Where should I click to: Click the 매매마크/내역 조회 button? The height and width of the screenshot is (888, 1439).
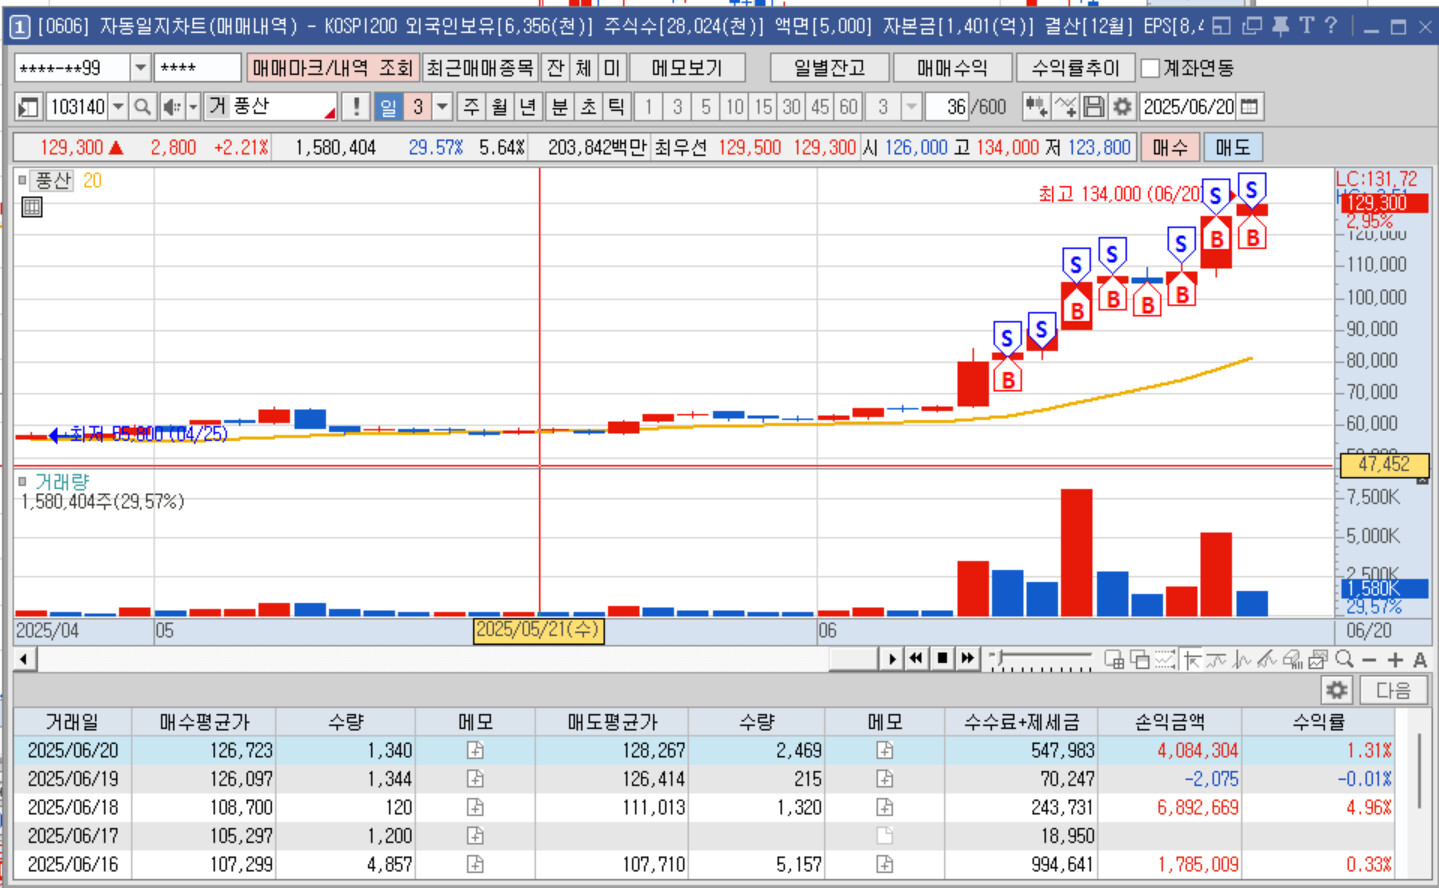(333, 68)
